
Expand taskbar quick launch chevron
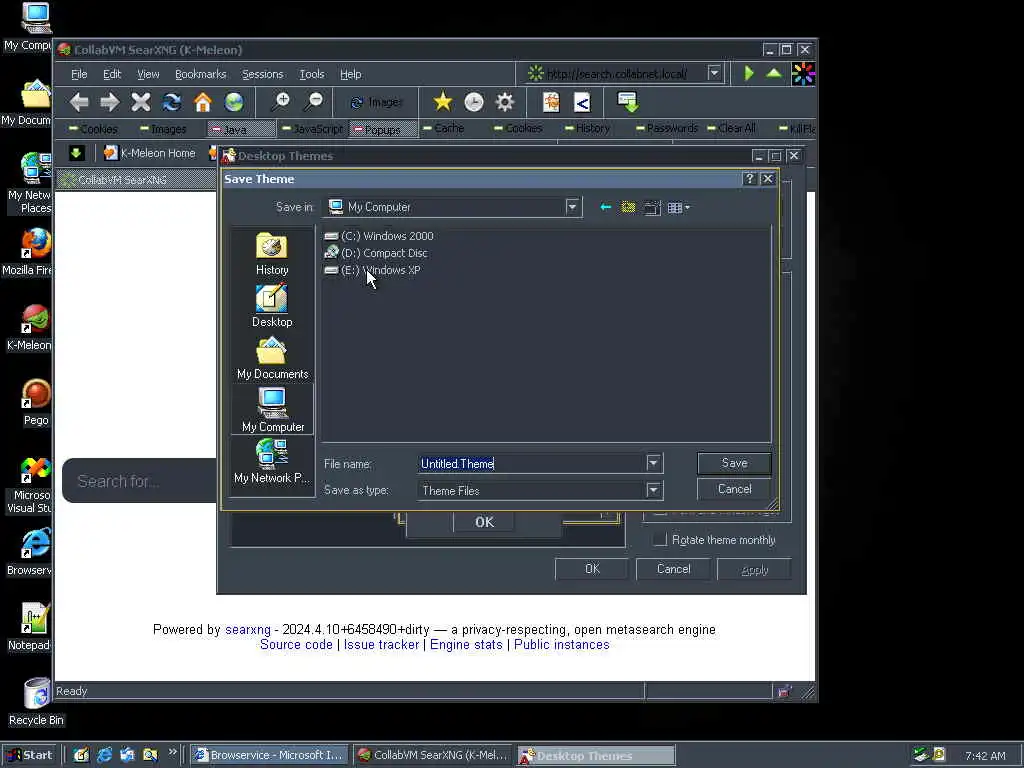[x=172, y=752]
